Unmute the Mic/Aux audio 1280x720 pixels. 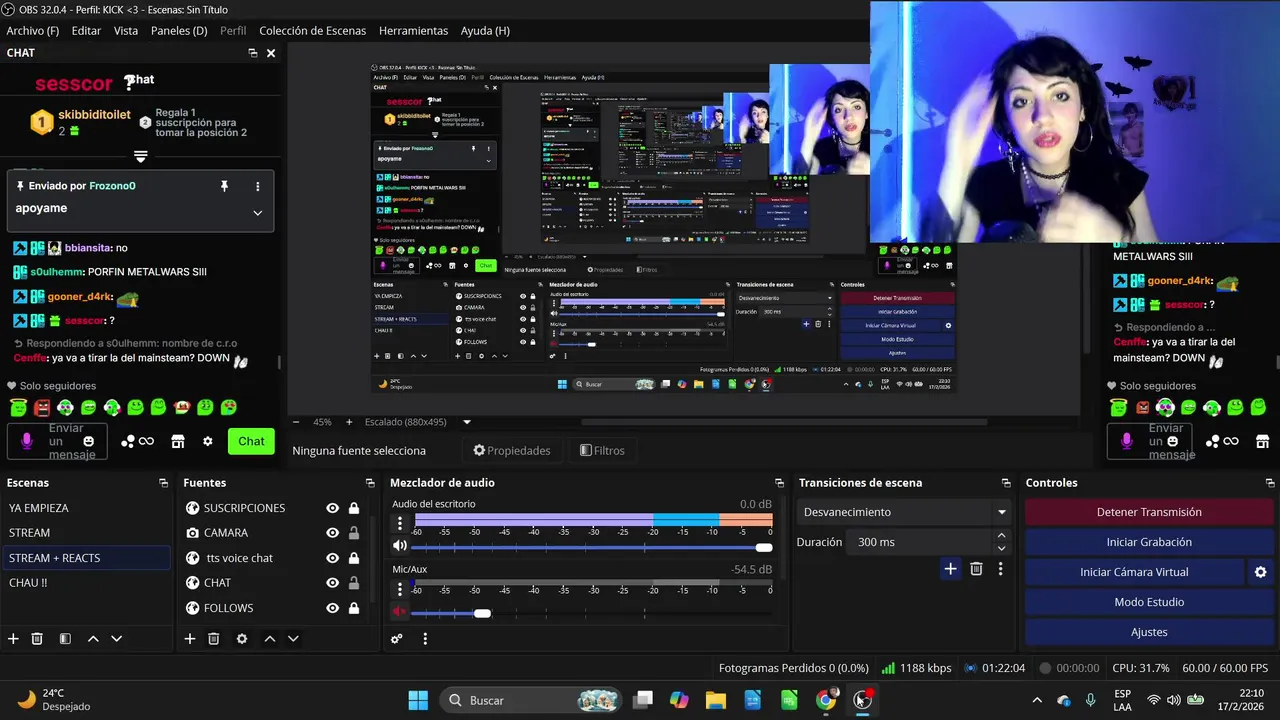(x=400, y=611)
